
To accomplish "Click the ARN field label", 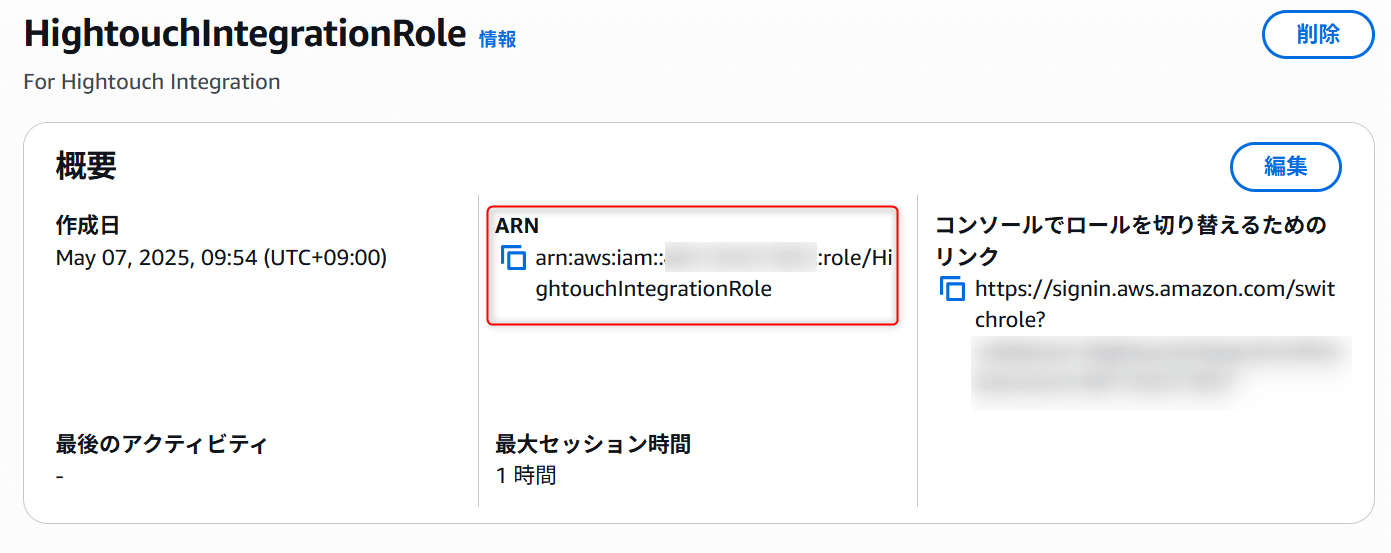I will (517, 226).
